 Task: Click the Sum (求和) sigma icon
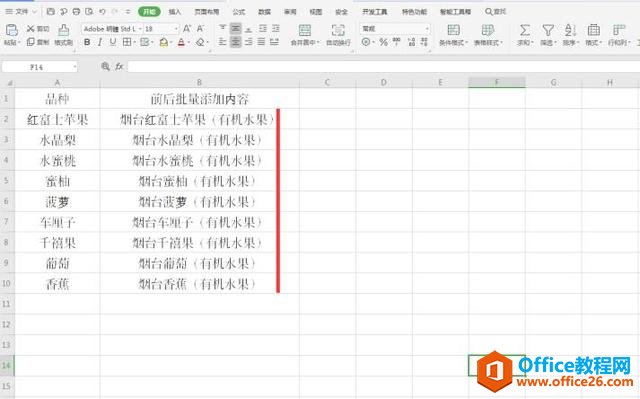coord(525,30)
